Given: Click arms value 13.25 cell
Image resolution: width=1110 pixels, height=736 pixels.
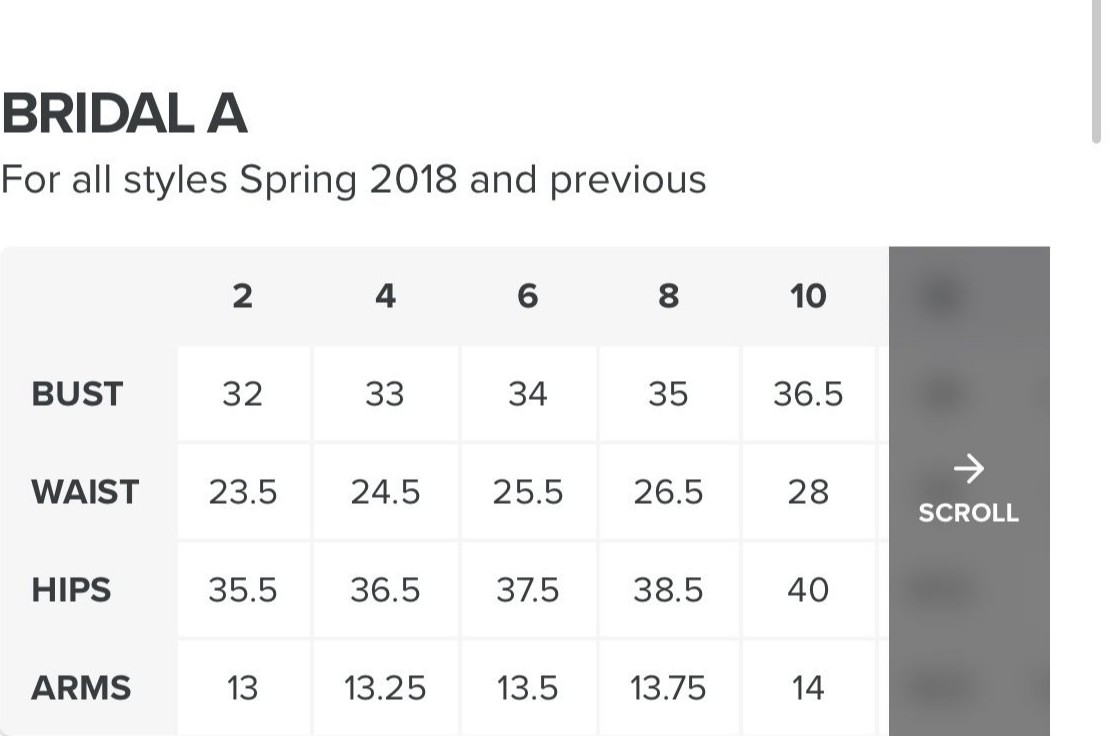Looking at the screenshot, I should tap(386, 688).
